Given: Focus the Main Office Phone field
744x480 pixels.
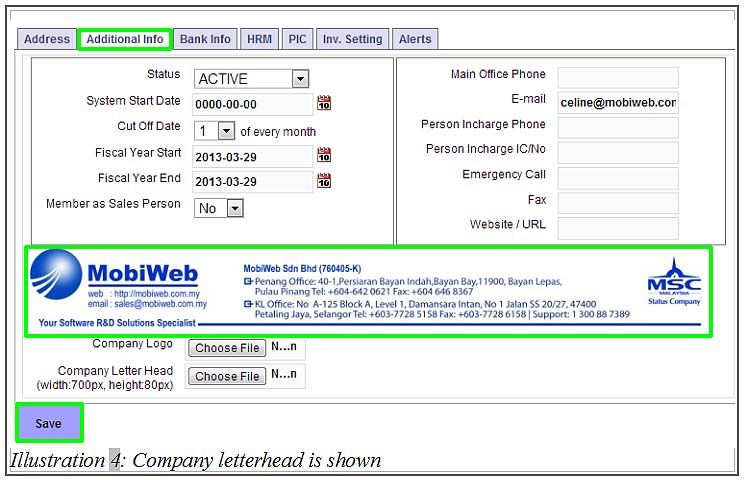Looking at the screenshot, I should 617,77.
